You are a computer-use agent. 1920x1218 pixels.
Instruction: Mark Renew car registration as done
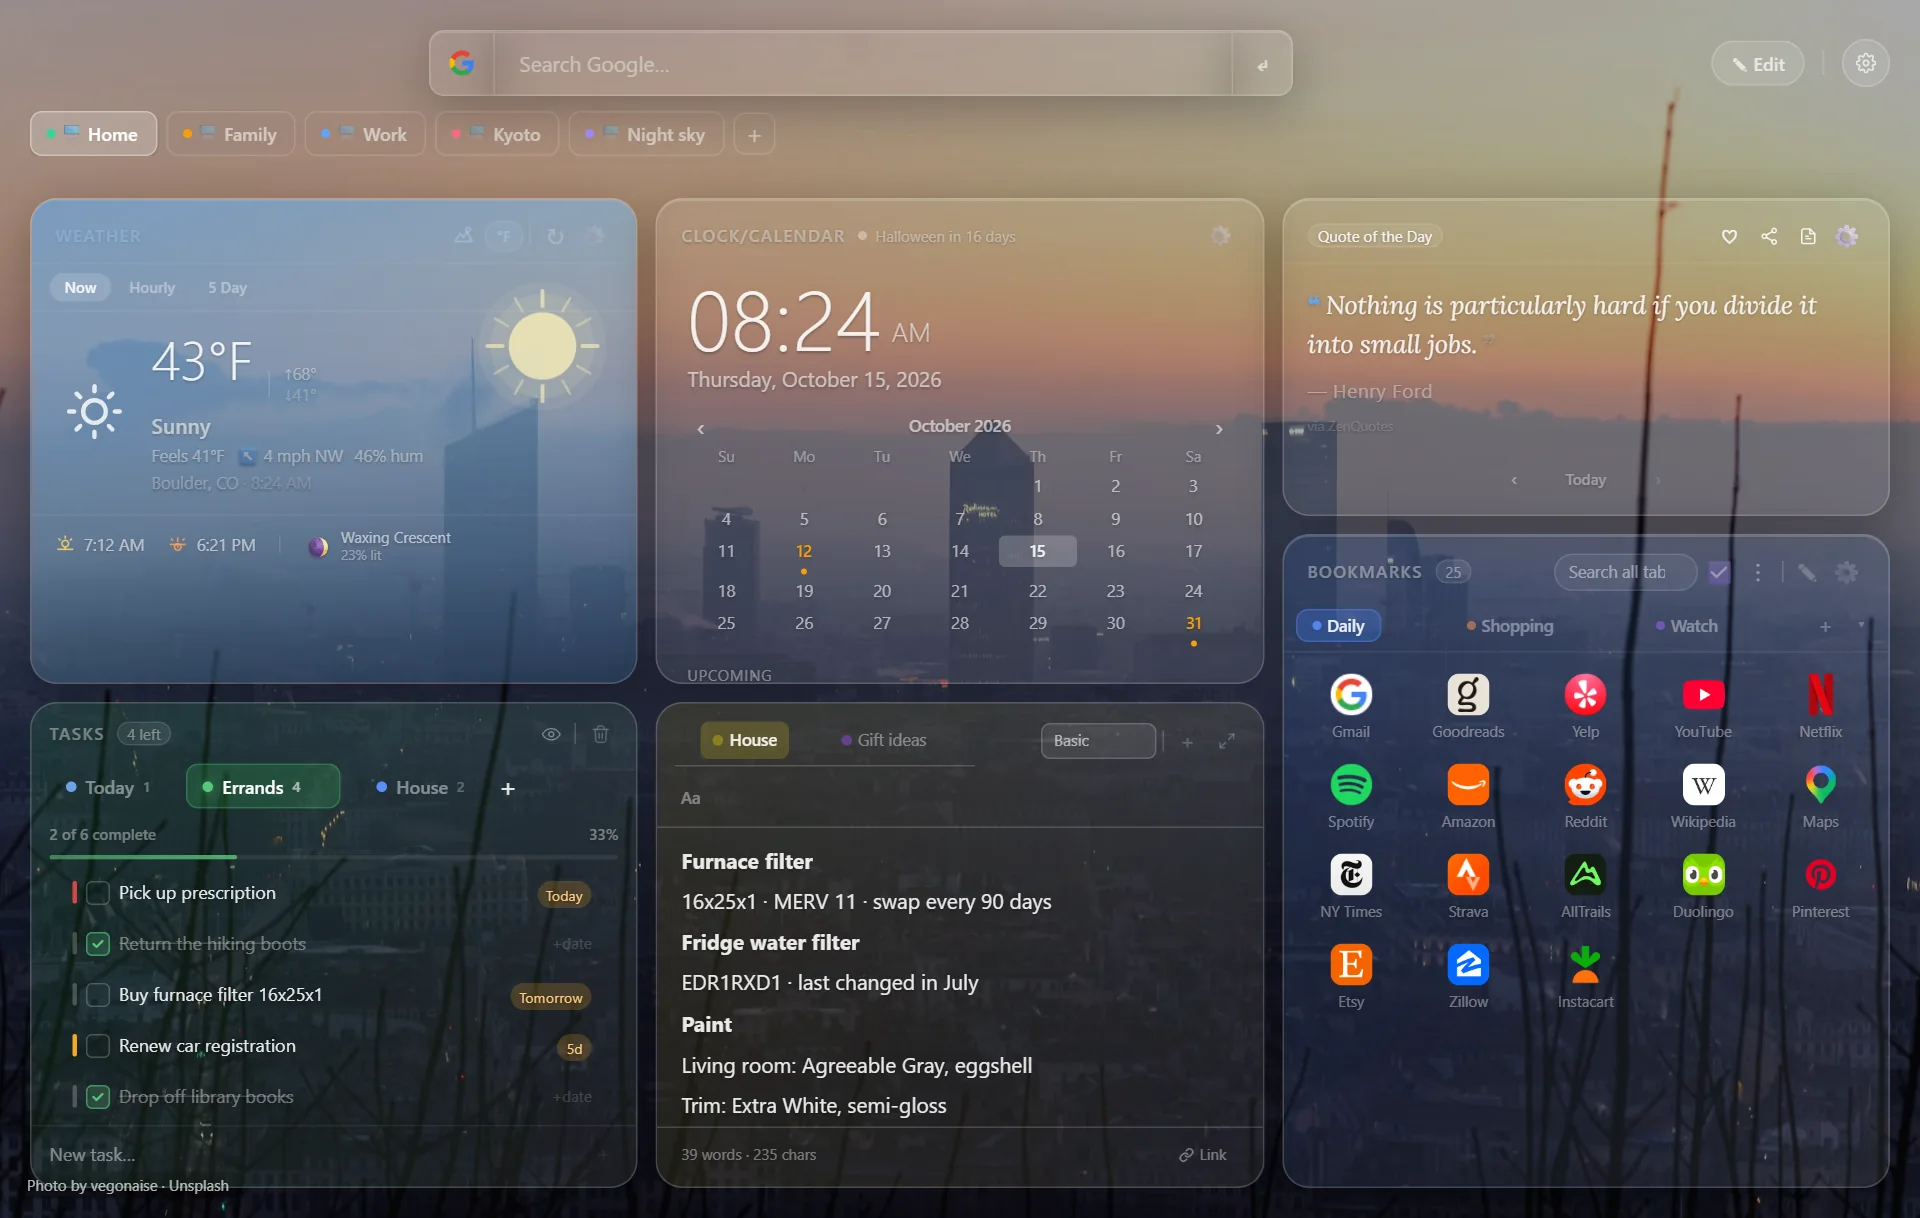[x=98, y=1046]
